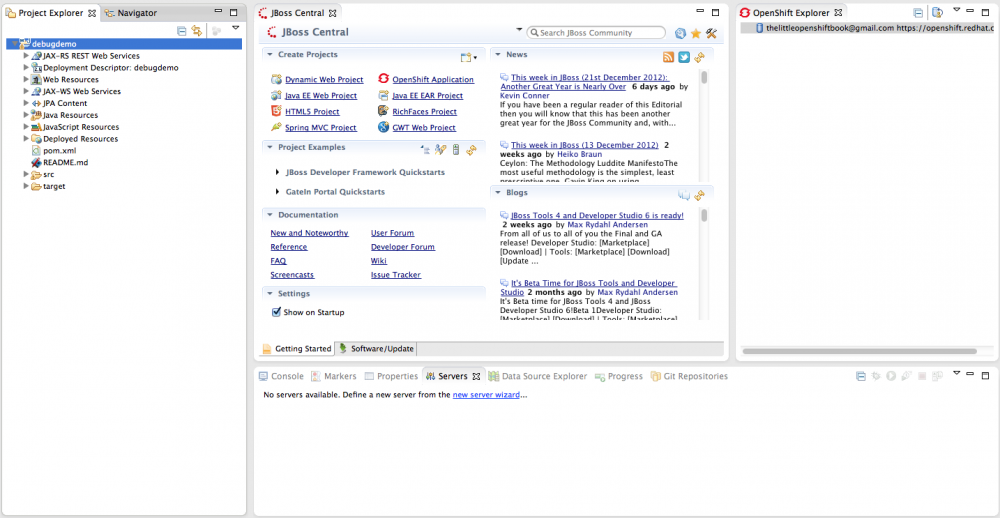The height and width of the screenshot is (518, 1000).
Task: Open the Project Explorer view menu dropdown
Action: click(x=236, y=29)
